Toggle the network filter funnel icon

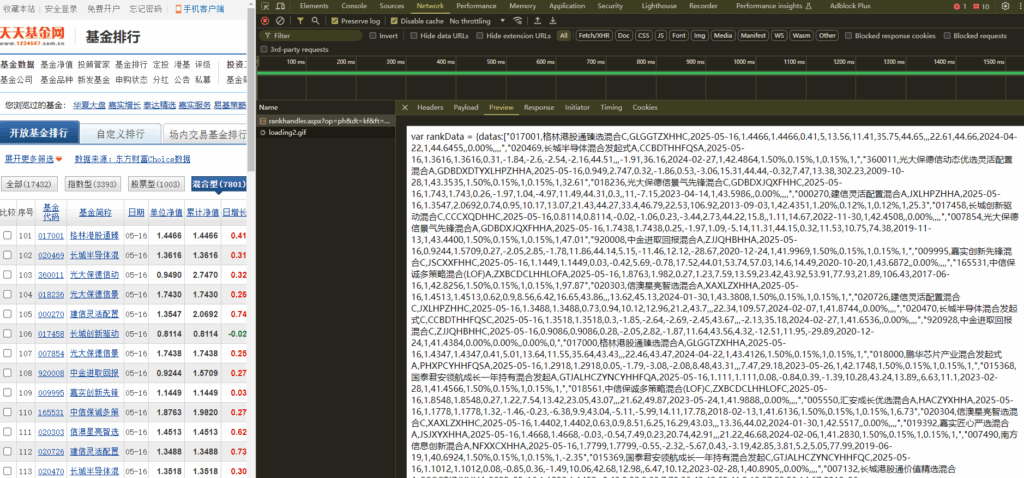click(x=300, y=21)
